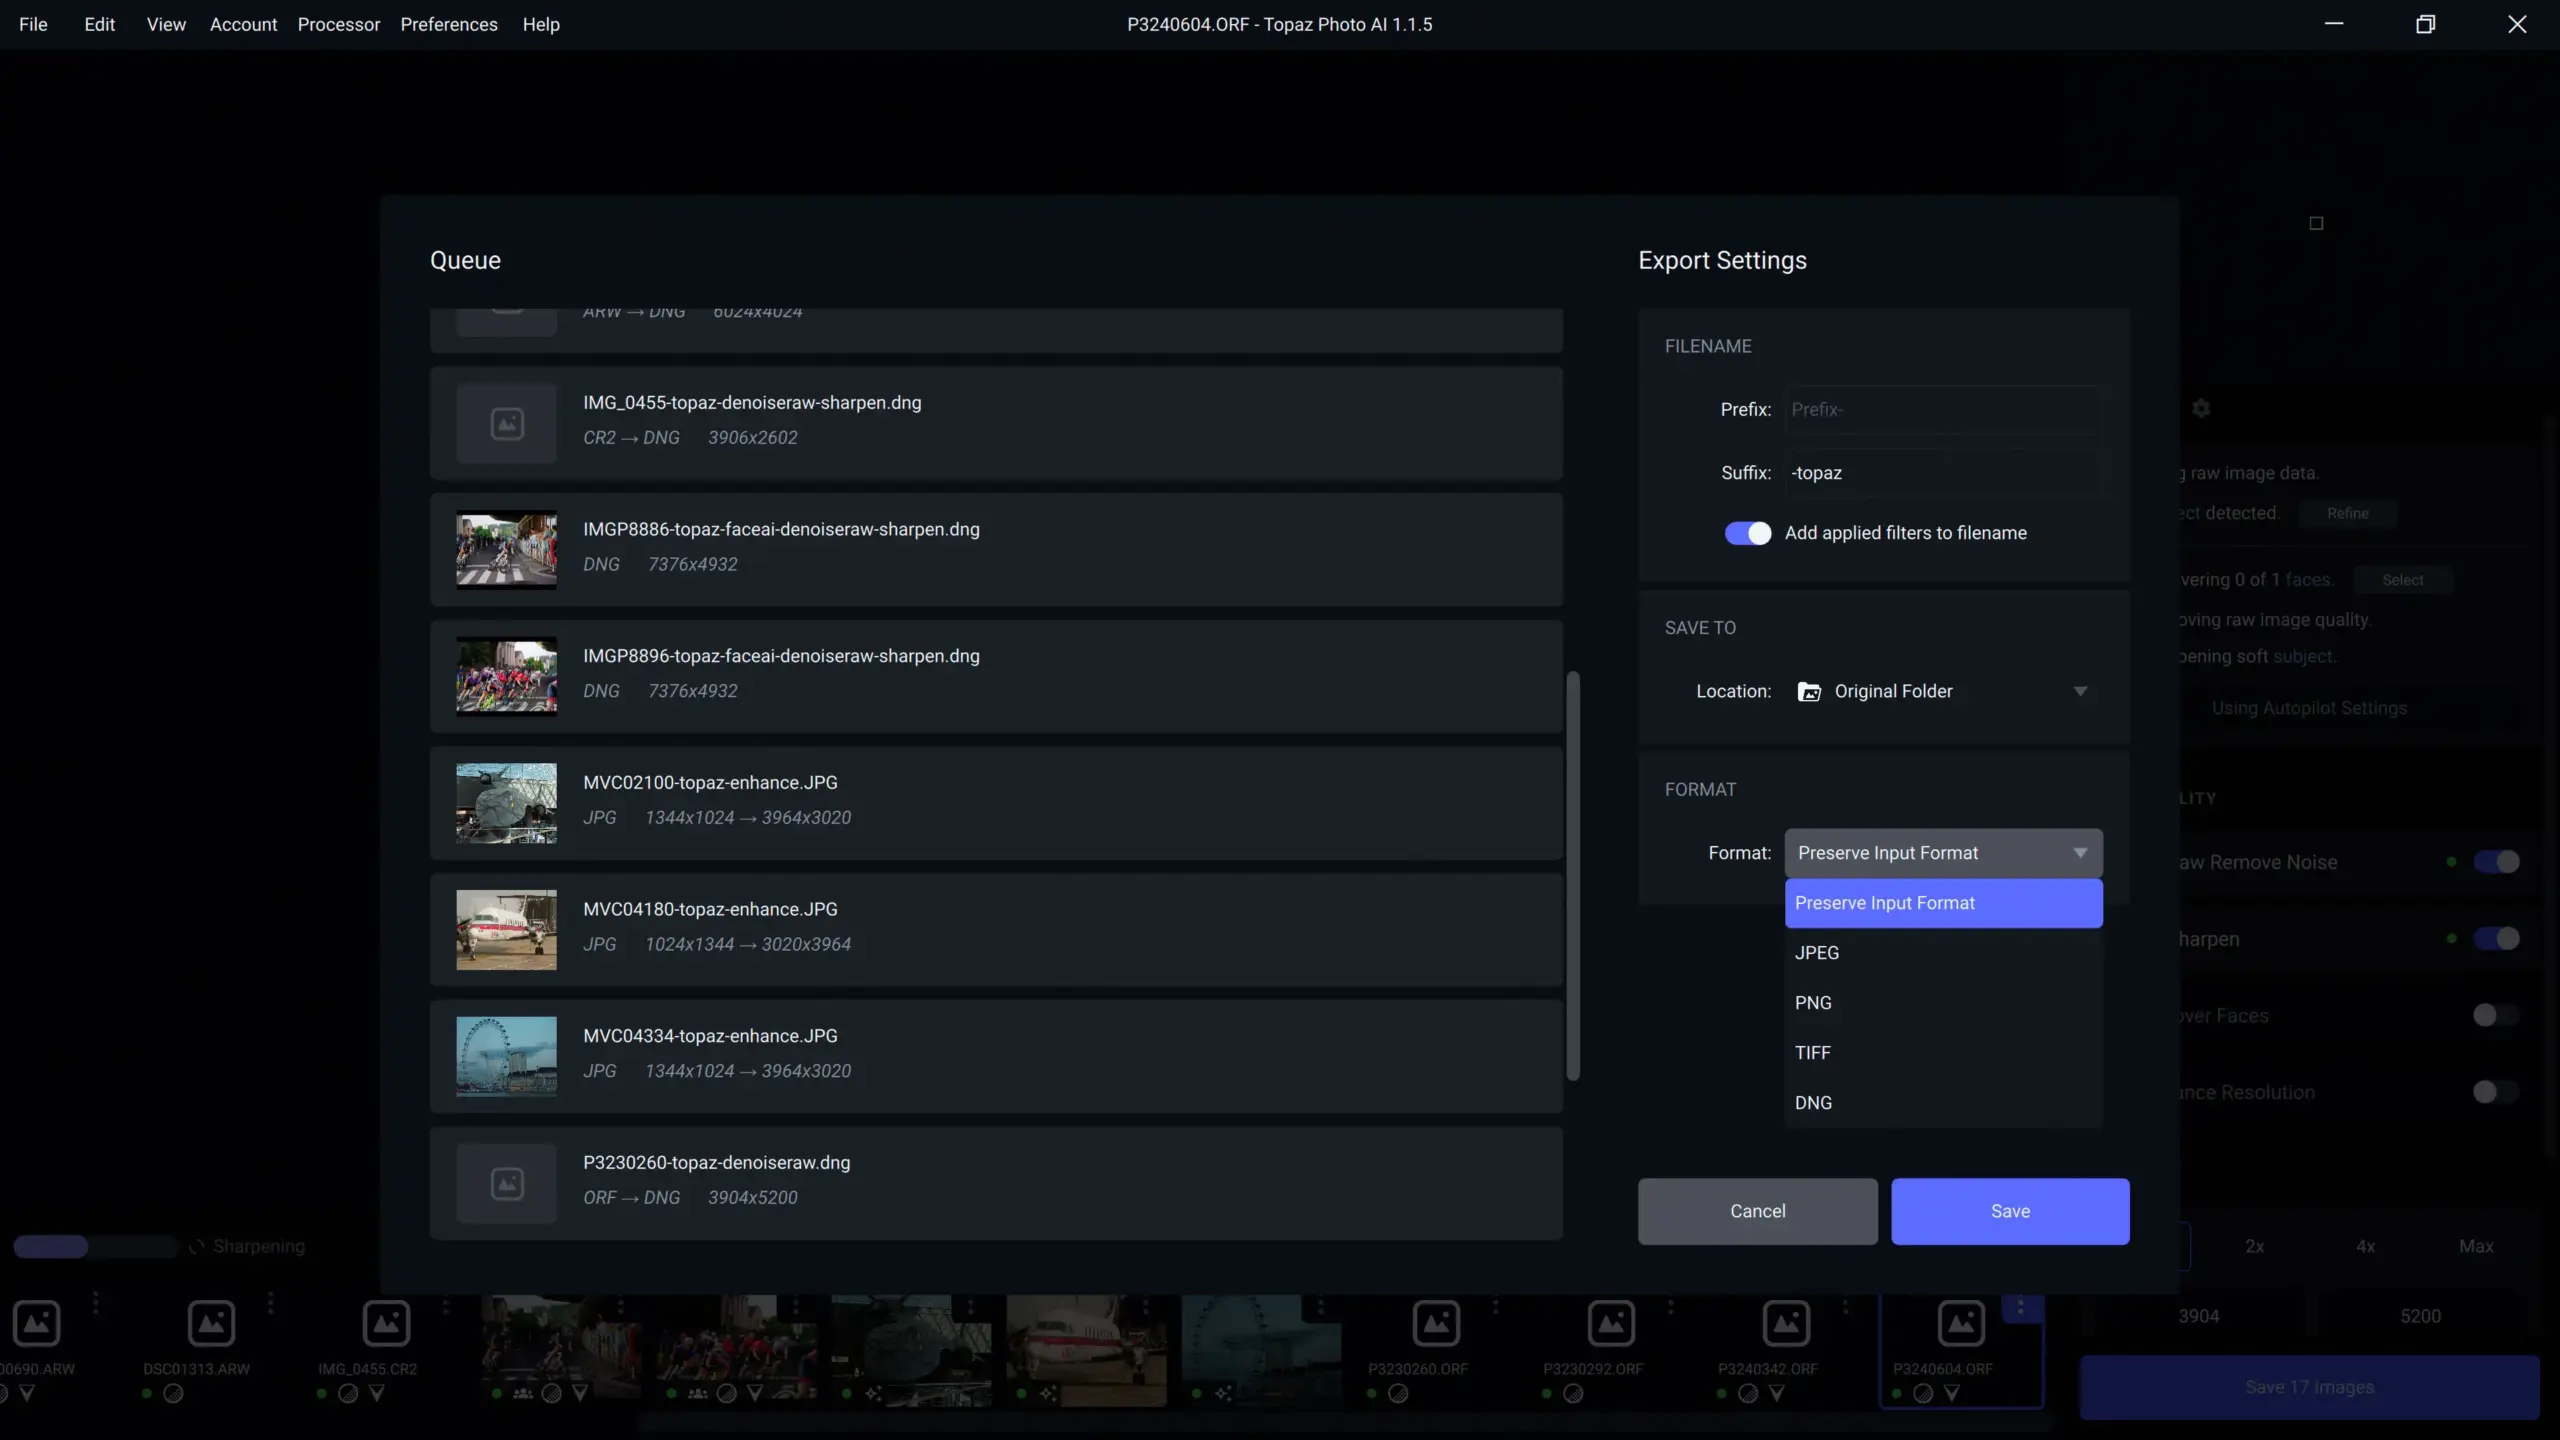Click the blue Save button
Image resolution: width=2560 pixels, height=1440 pixels.
coord(2010,1211)
